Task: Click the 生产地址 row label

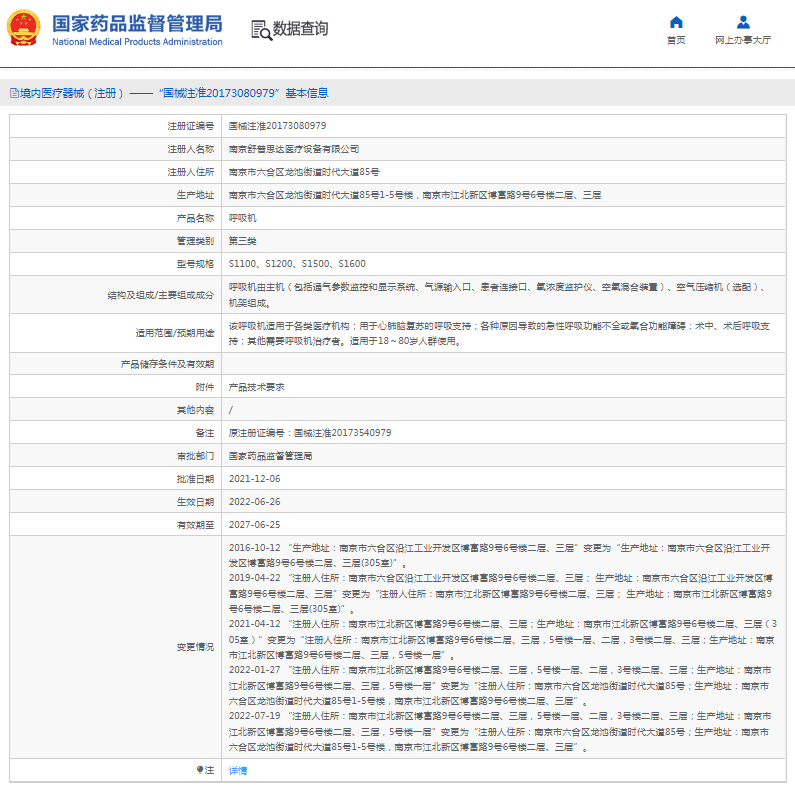Action: tap(195, 195)
